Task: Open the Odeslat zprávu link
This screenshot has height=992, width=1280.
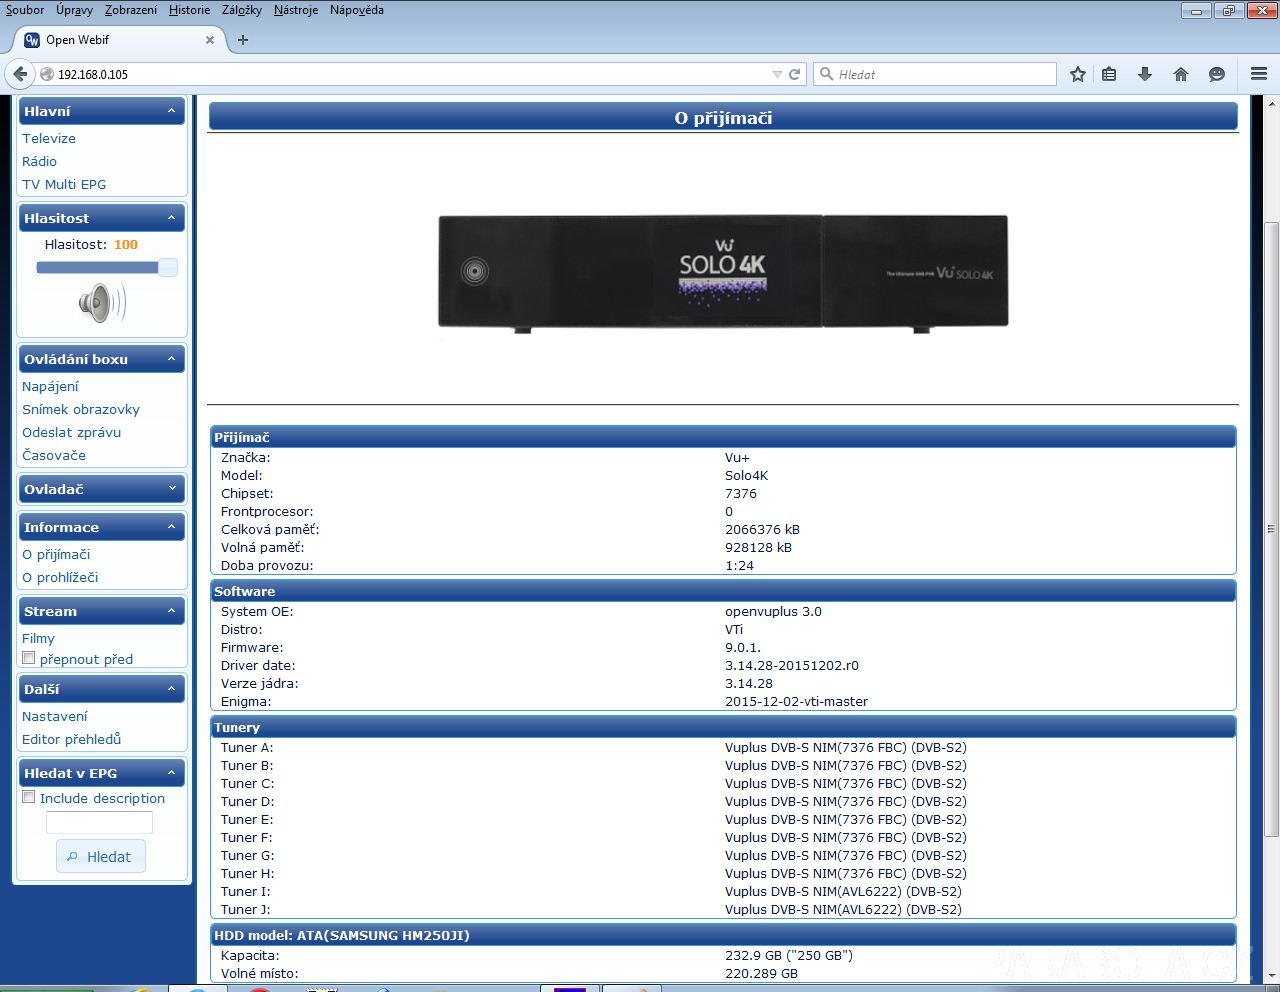Action: click(71, 432)
